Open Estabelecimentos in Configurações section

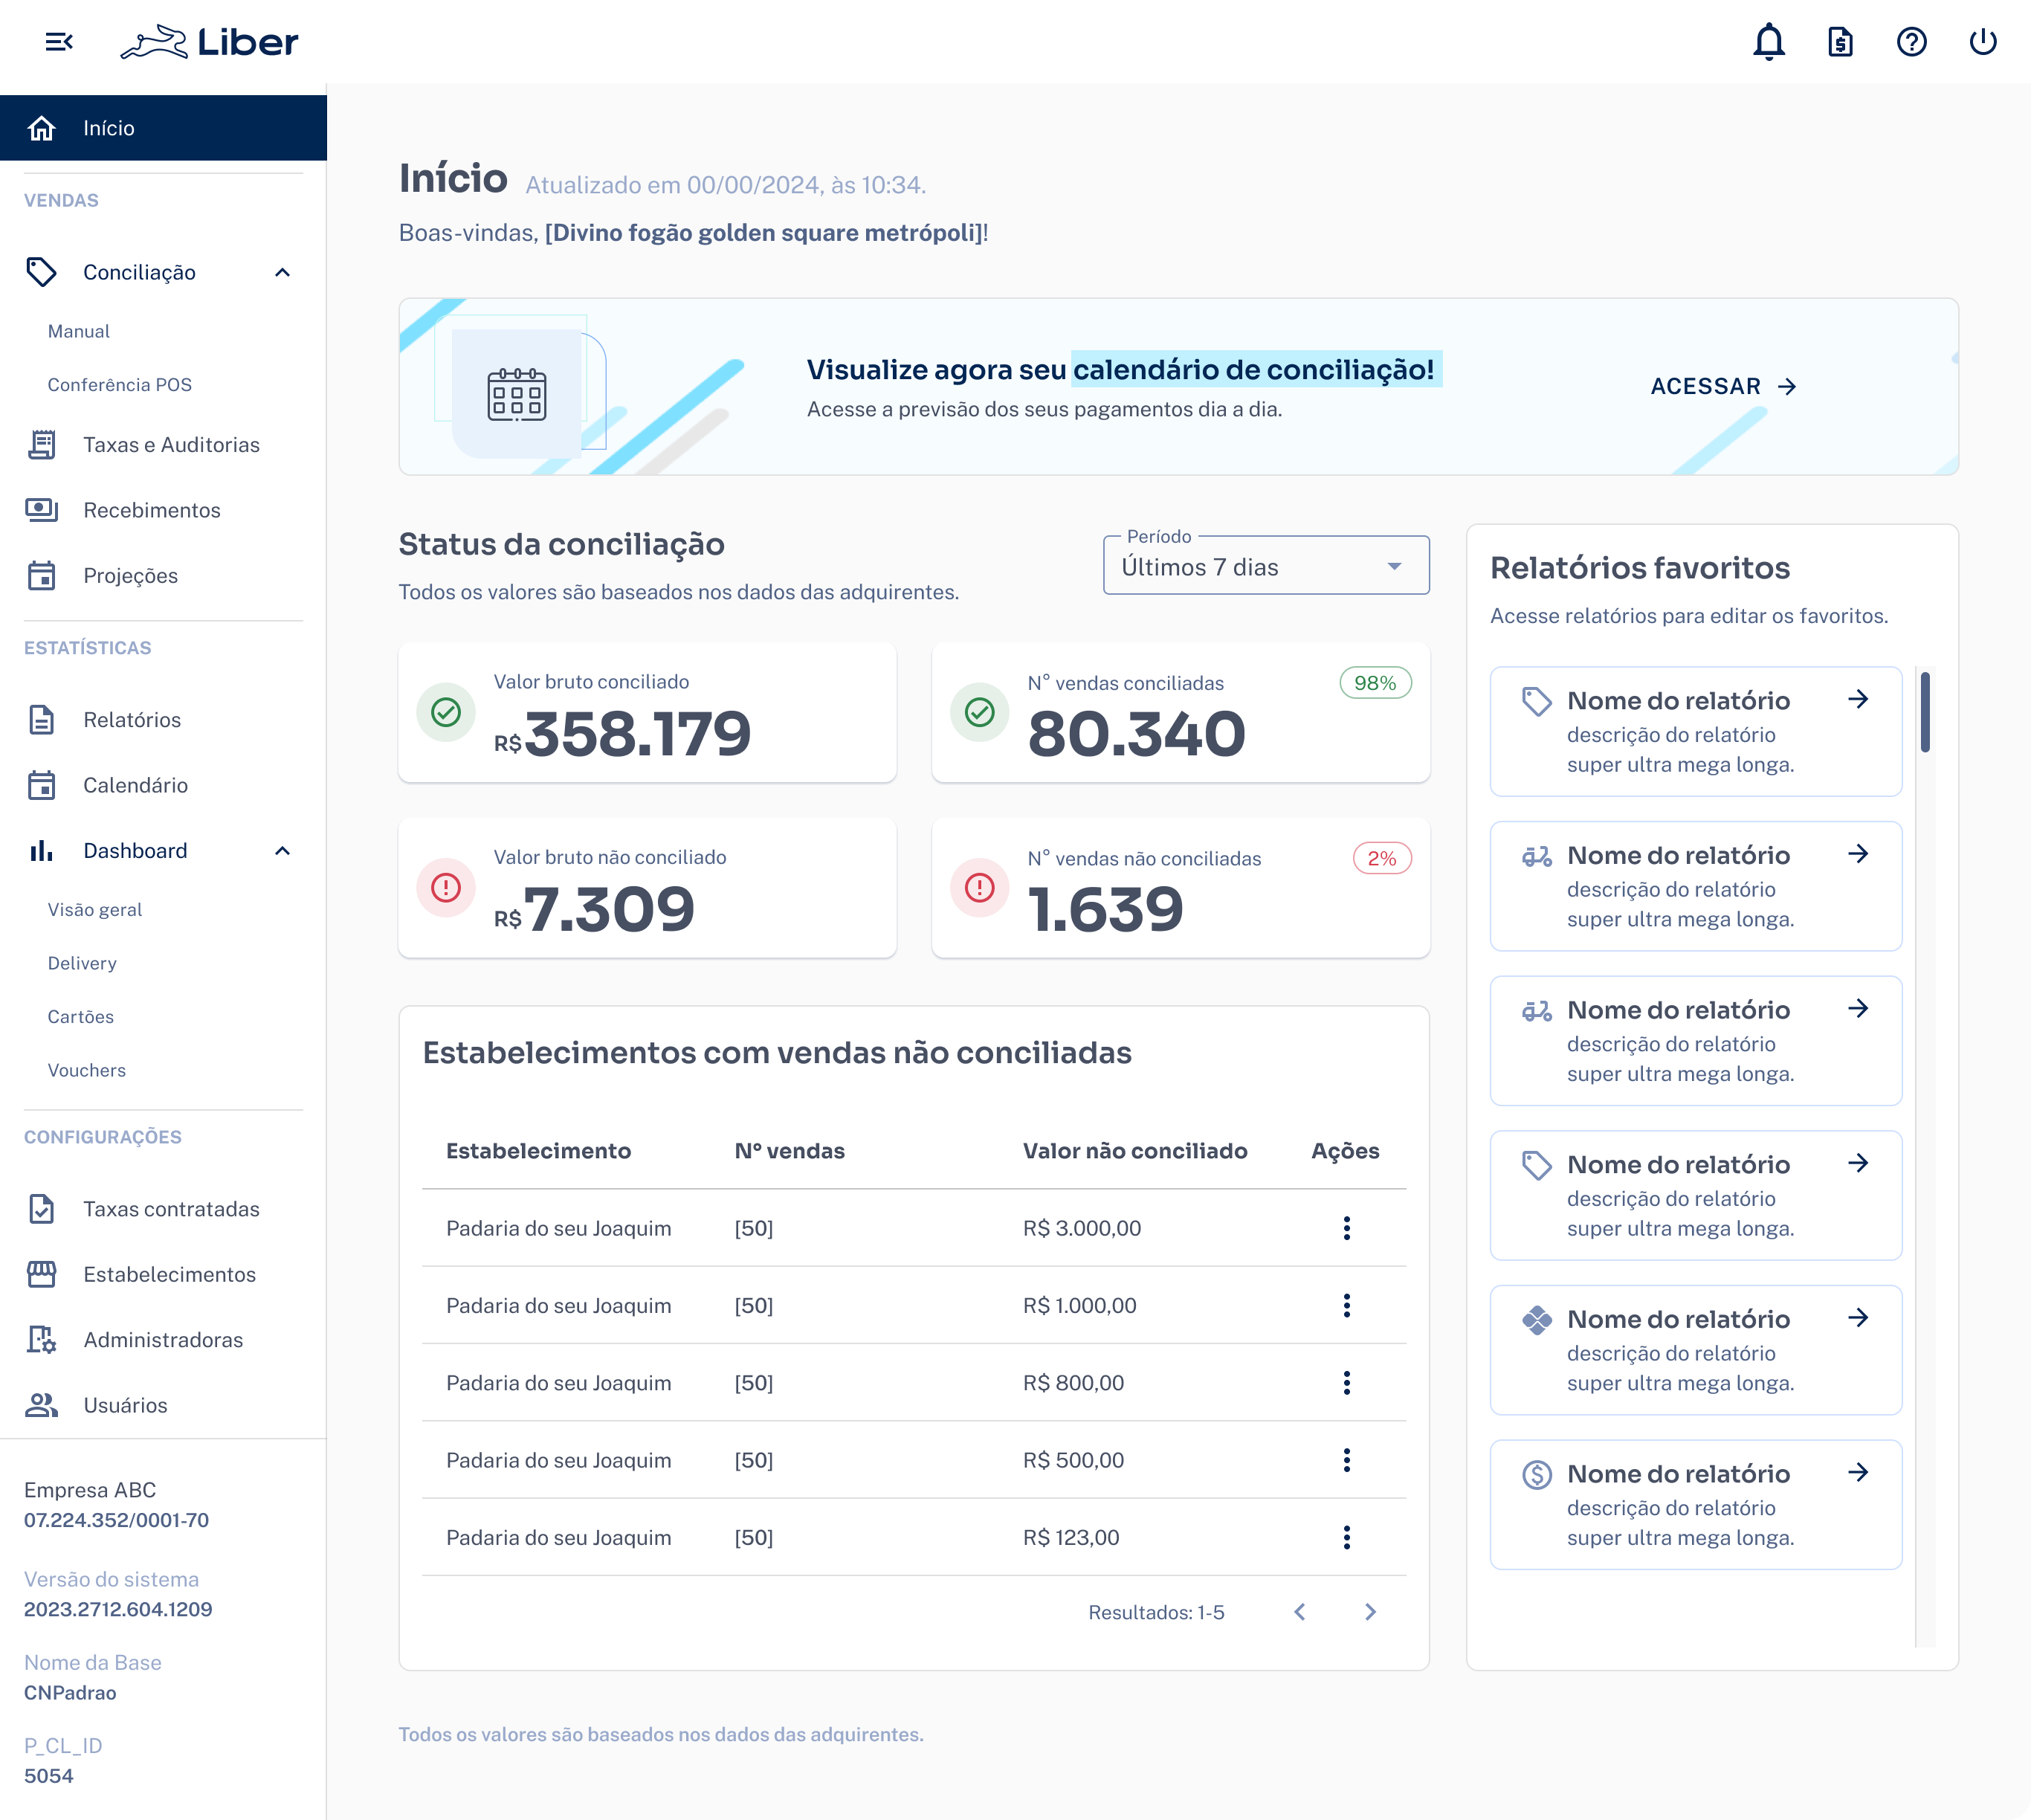tap(169, 1274)
